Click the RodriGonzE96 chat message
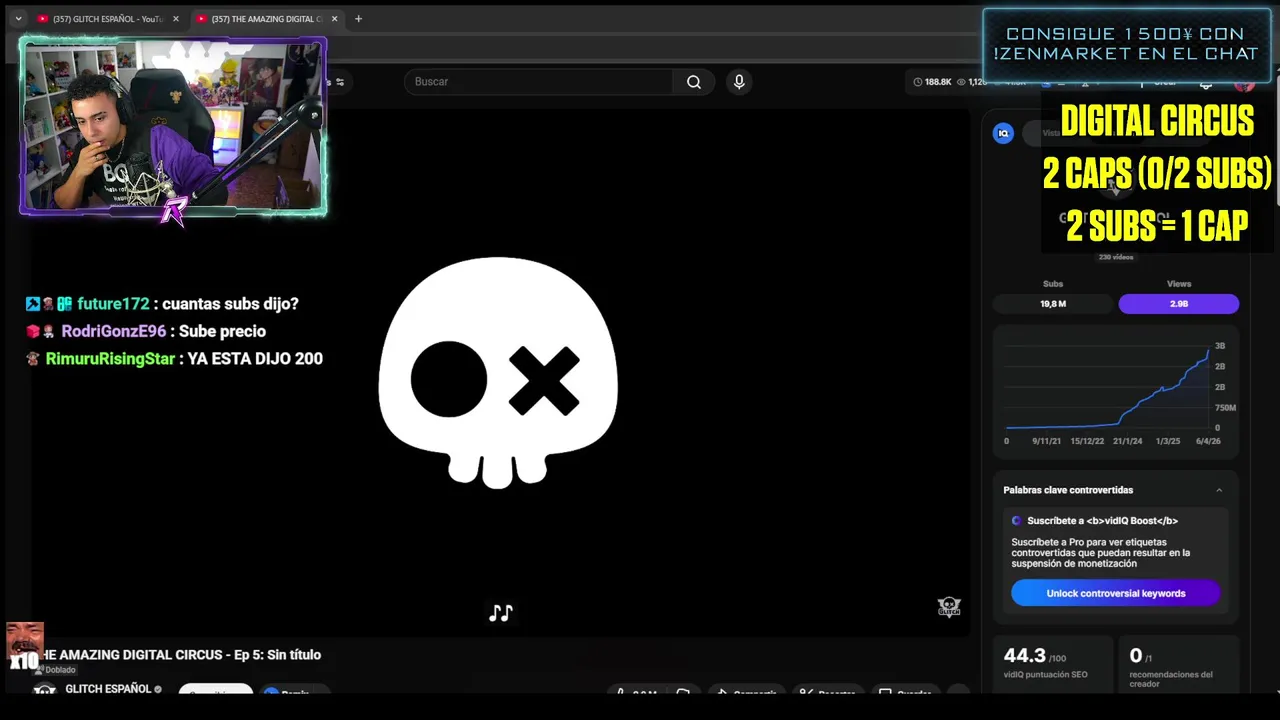This screenshot has height=720, width=1280. pyautogui.click(x=146, y=331)
